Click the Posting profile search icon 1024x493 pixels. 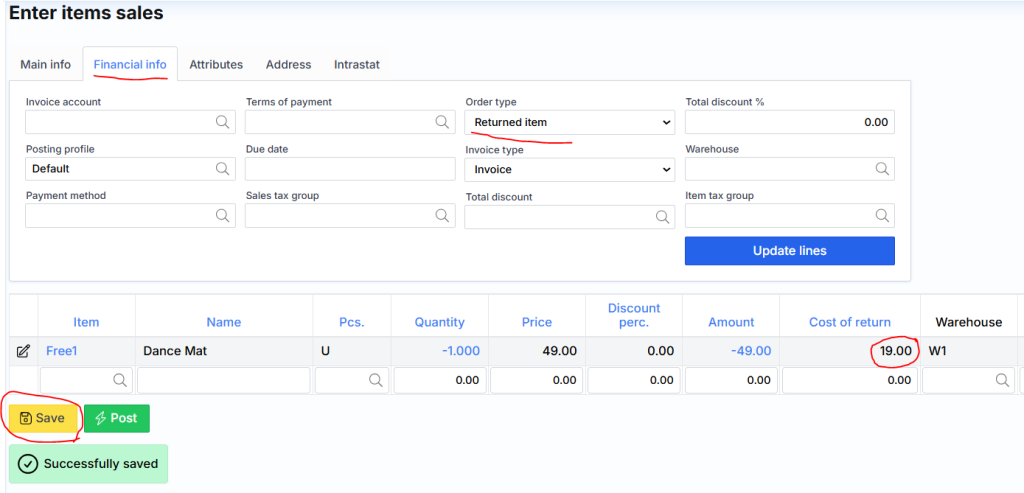[x=222, y=169]
